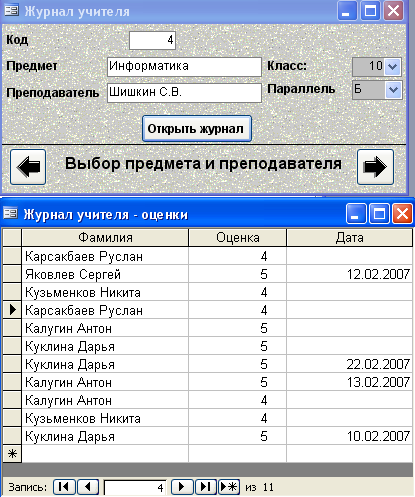The height and width of the screenshot is (497, 415).
Task: Click the cell Яковлев Сергей
Action: (x=105, y=274)
